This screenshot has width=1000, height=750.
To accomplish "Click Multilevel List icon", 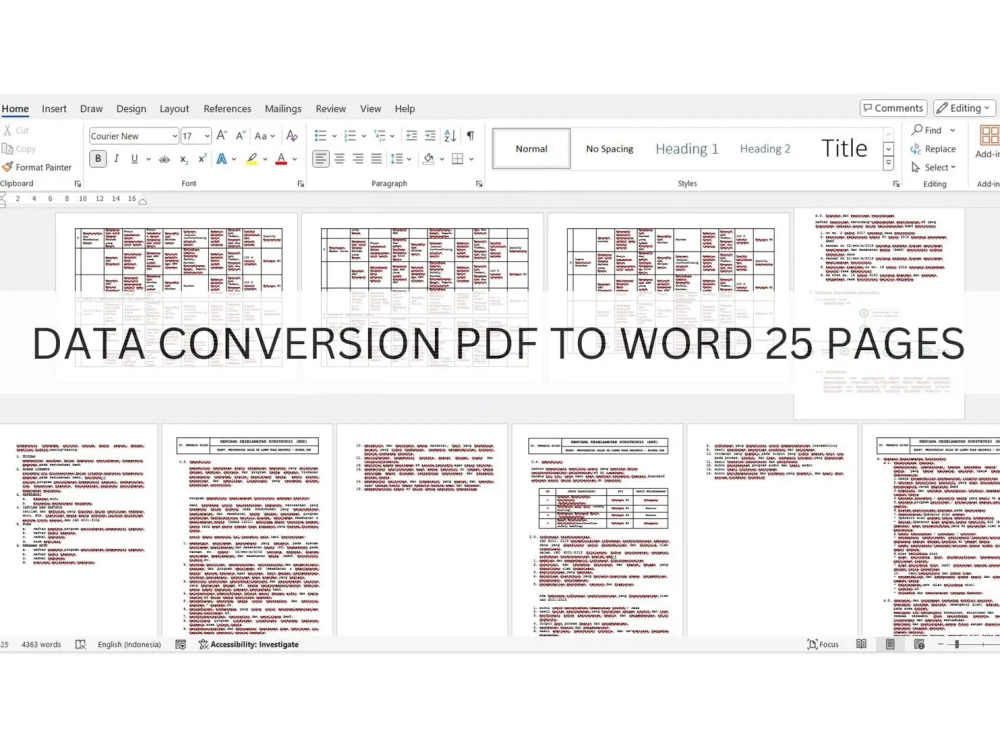I will point(379,135).
